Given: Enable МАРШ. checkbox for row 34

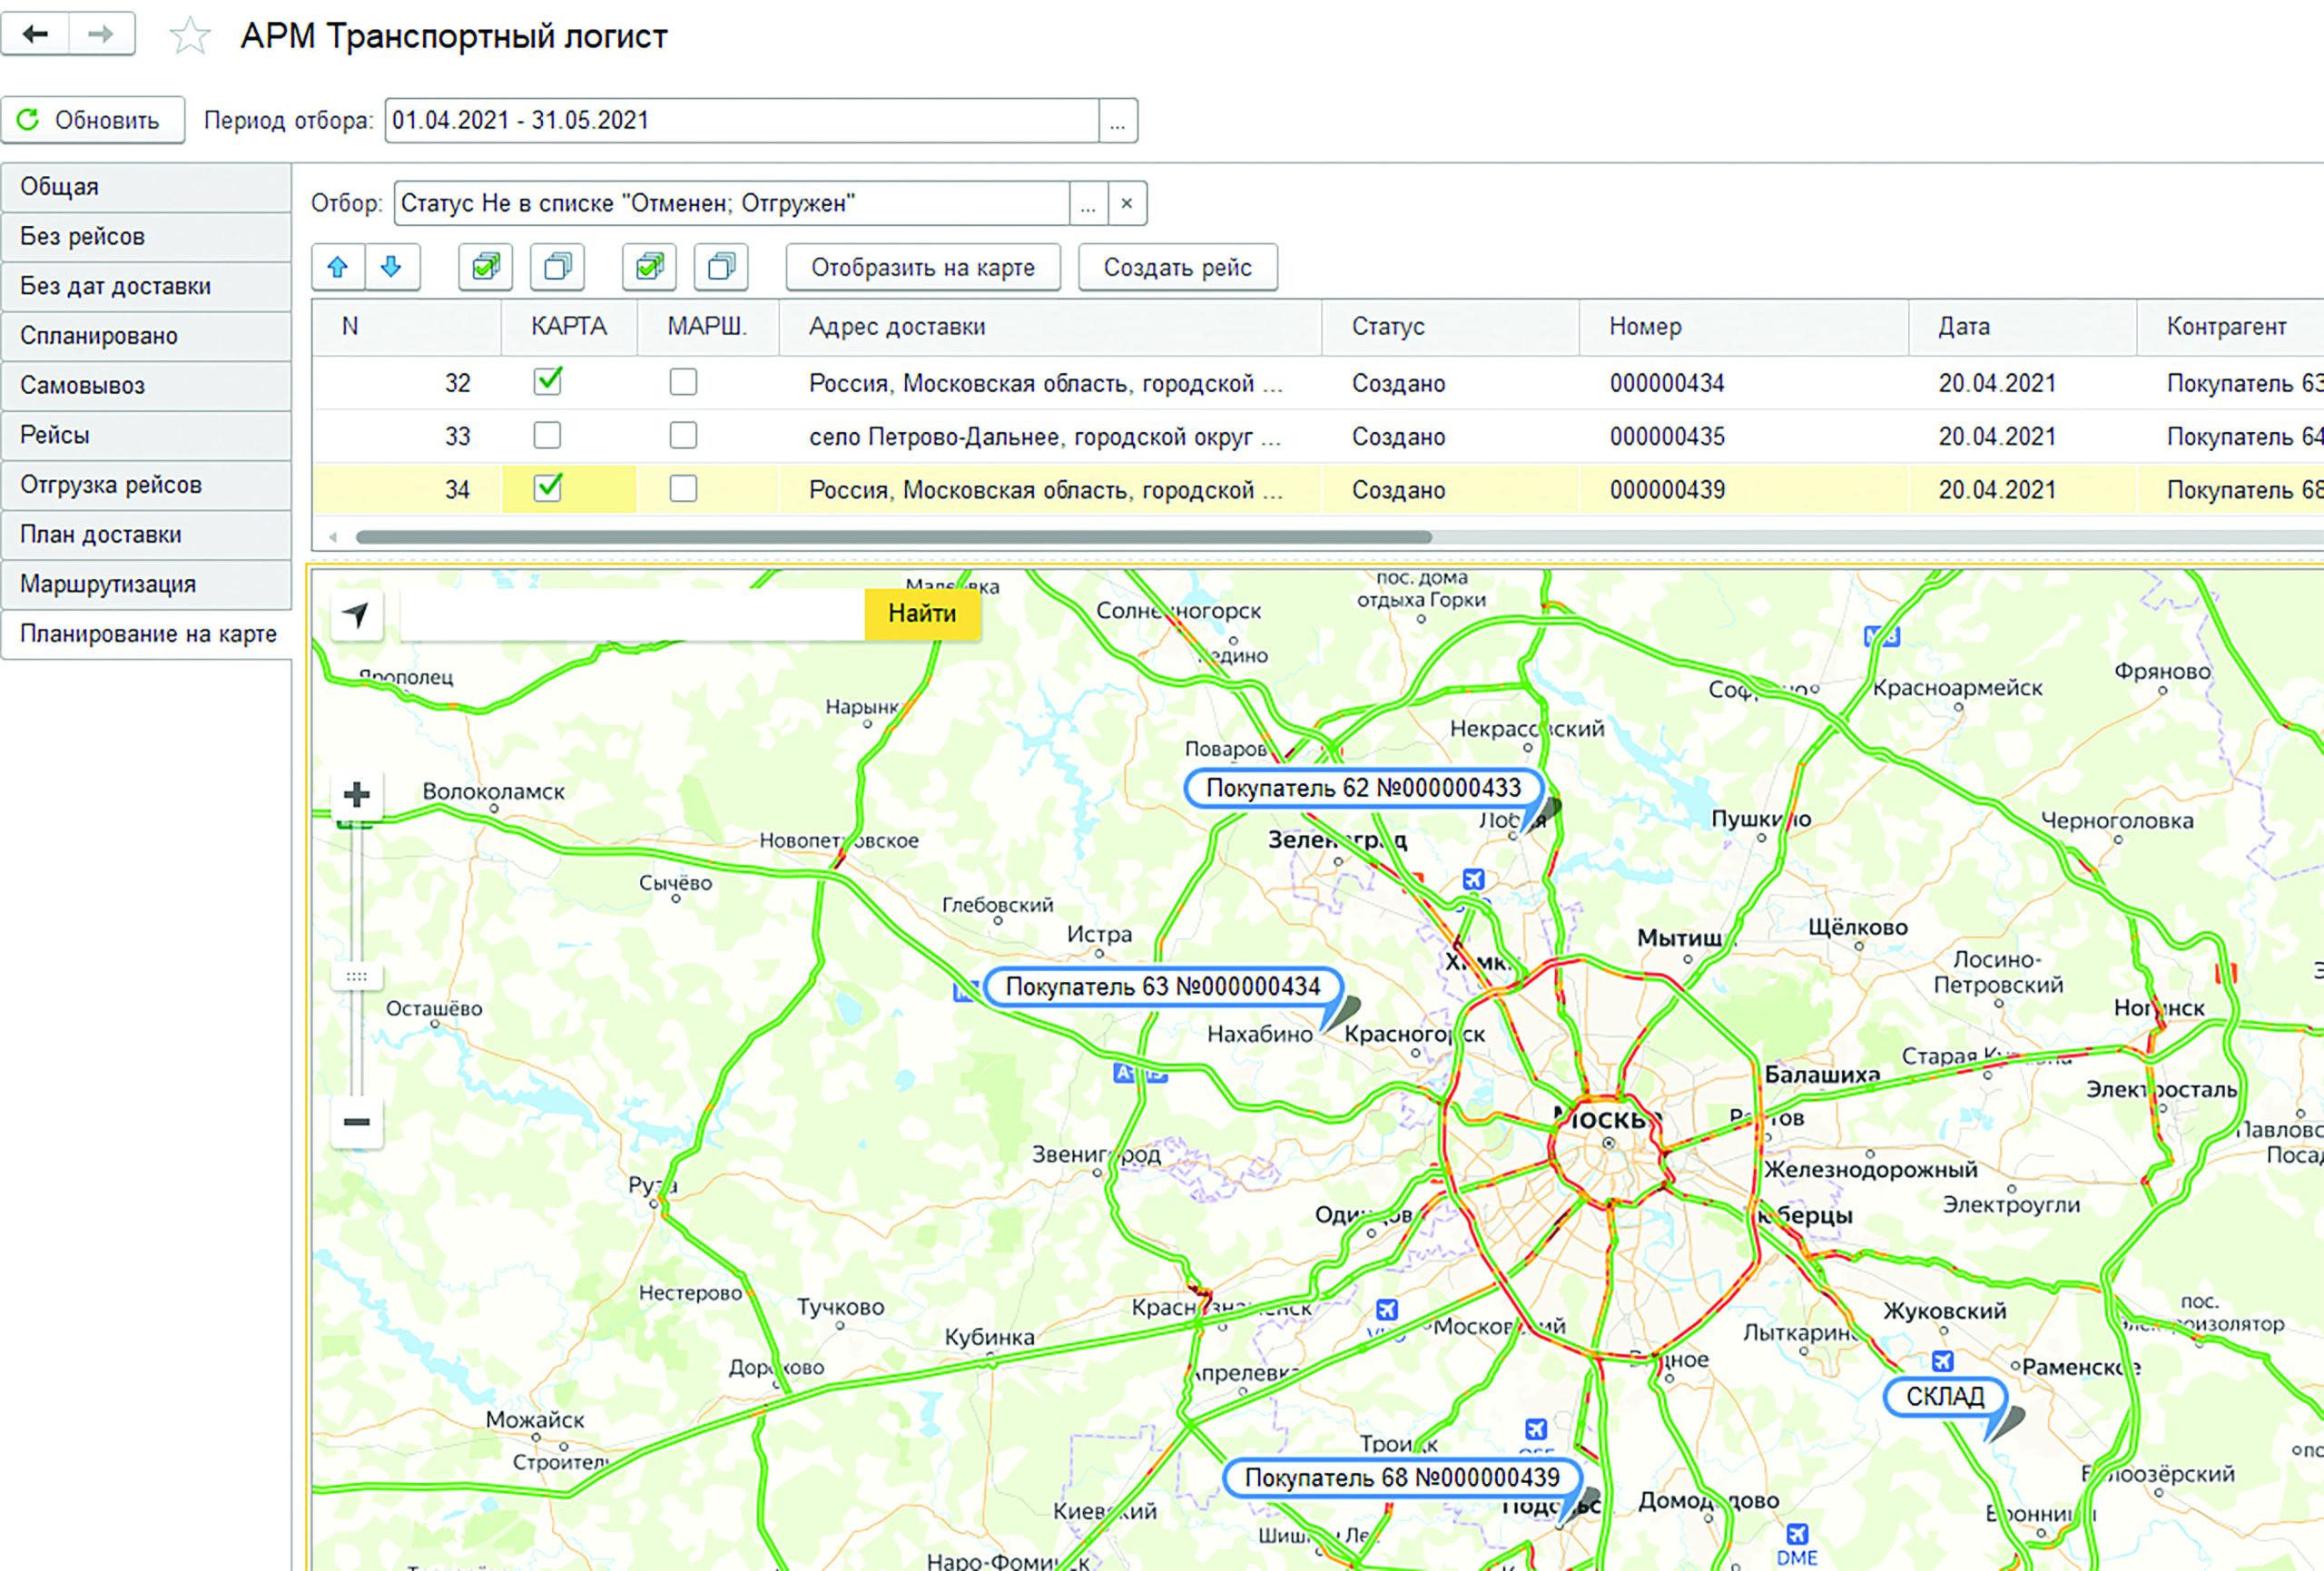Looking at the screenshot, I should coord(683,489).
